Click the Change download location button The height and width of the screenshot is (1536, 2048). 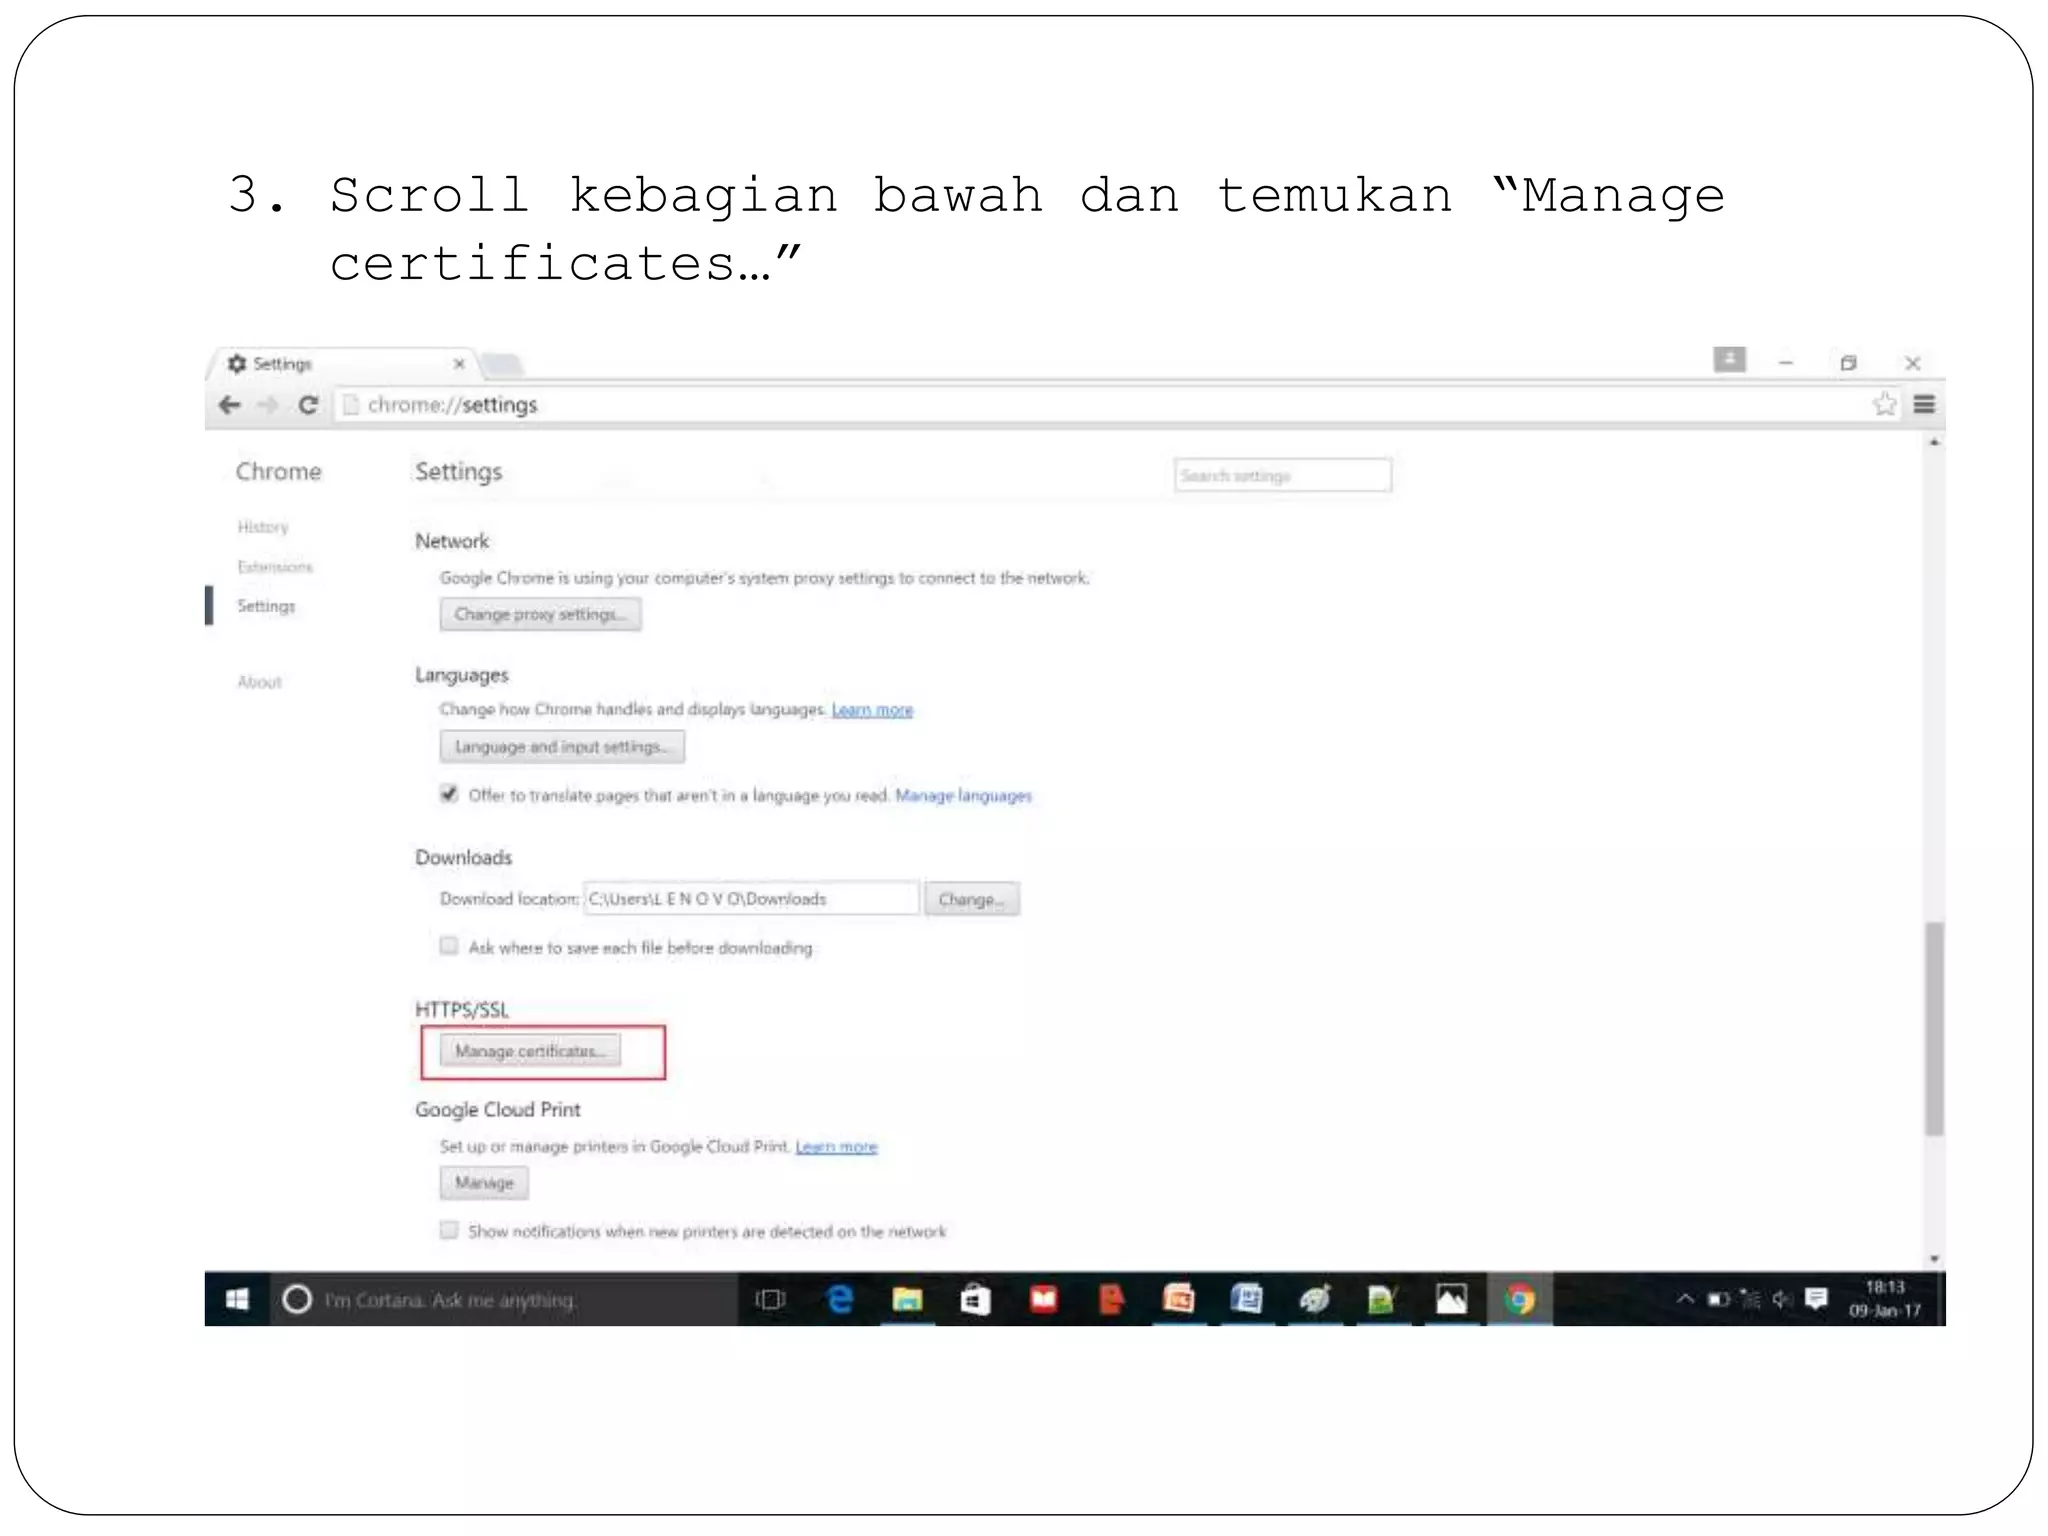tap(971, 899)
